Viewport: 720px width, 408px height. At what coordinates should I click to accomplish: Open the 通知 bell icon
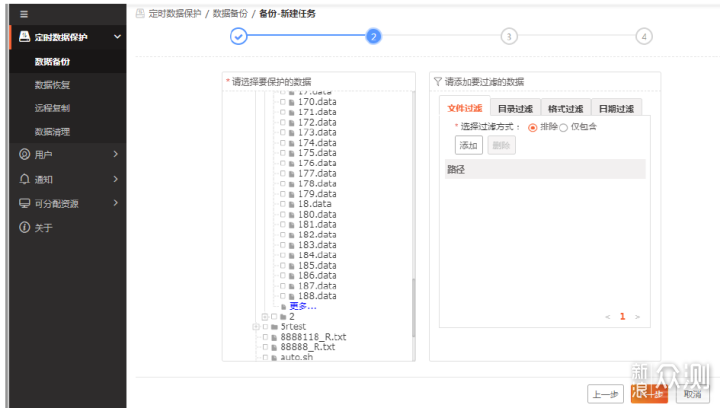coord(24,179)
